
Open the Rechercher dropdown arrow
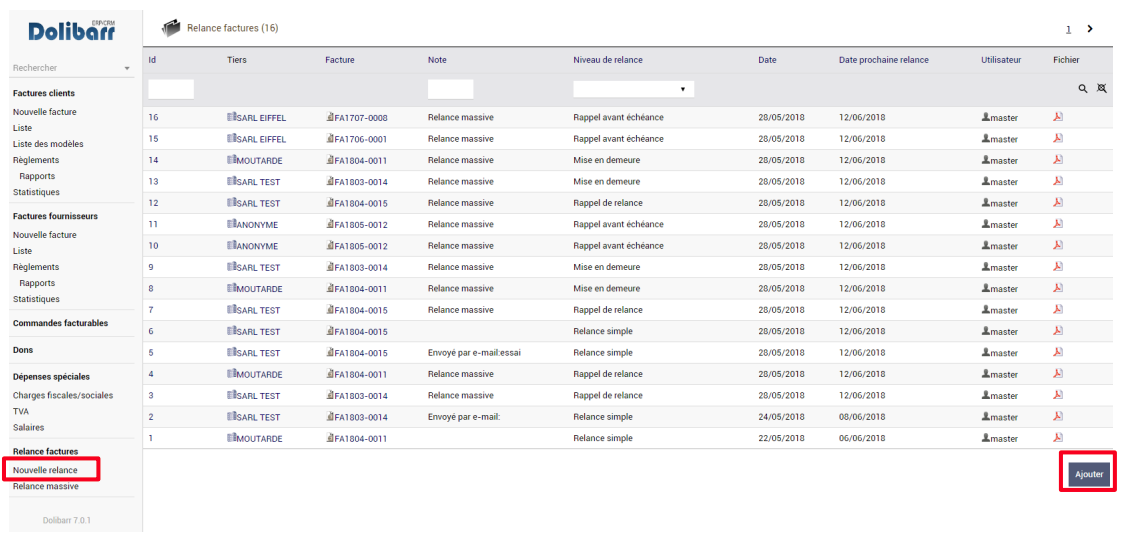point(127,68)
